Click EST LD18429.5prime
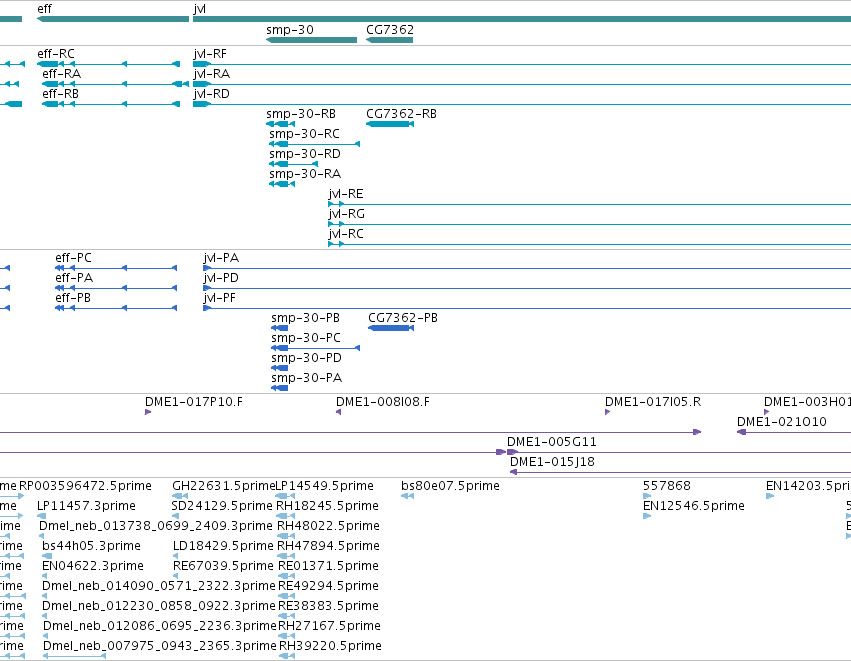 pos(176,556)
